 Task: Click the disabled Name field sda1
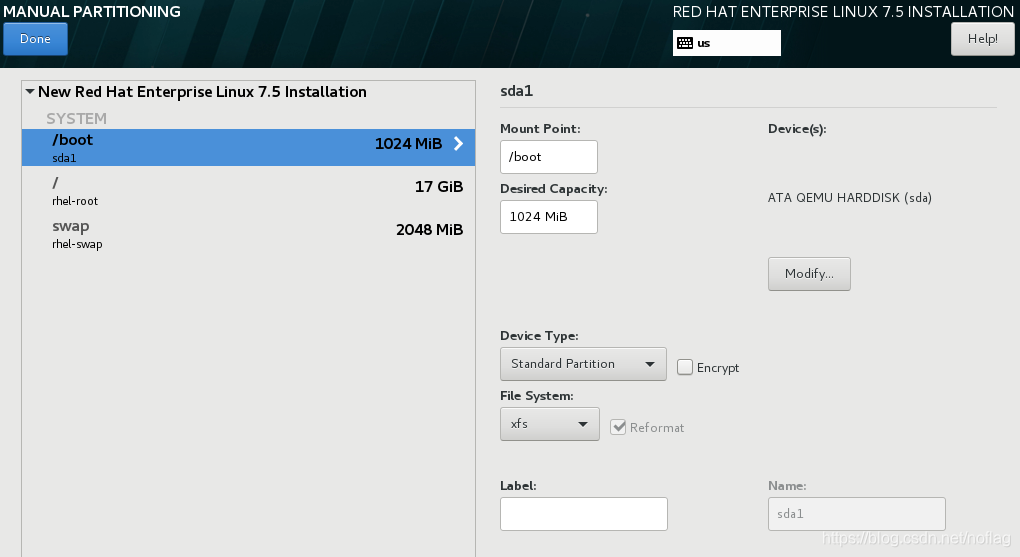(x=857, y=514)
